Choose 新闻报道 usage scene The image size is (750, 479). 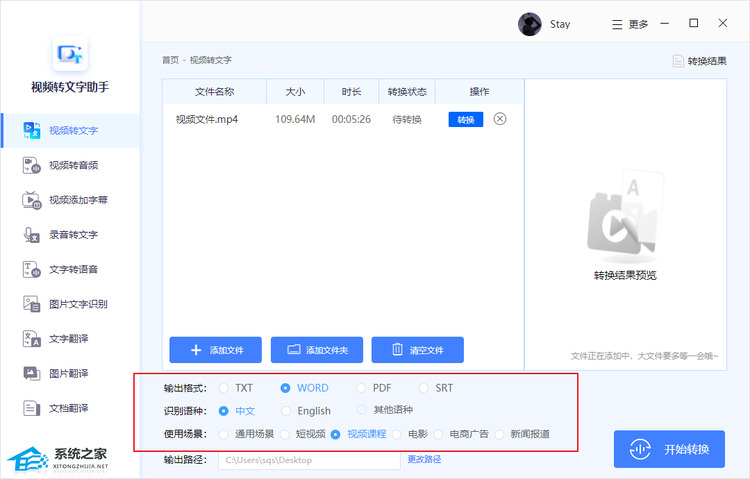pos(499,434)
